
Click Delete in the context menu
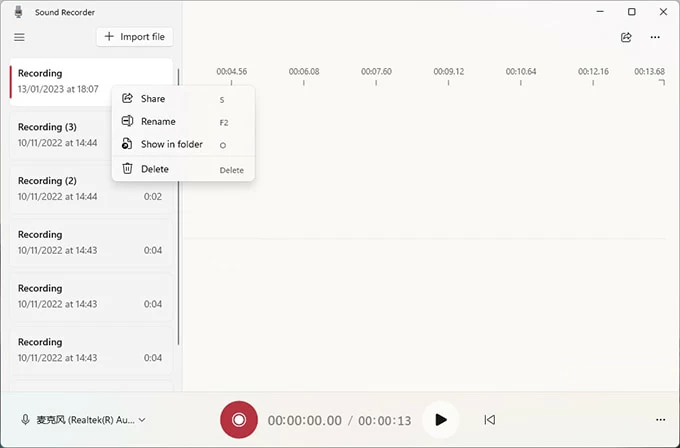point(155,169)
